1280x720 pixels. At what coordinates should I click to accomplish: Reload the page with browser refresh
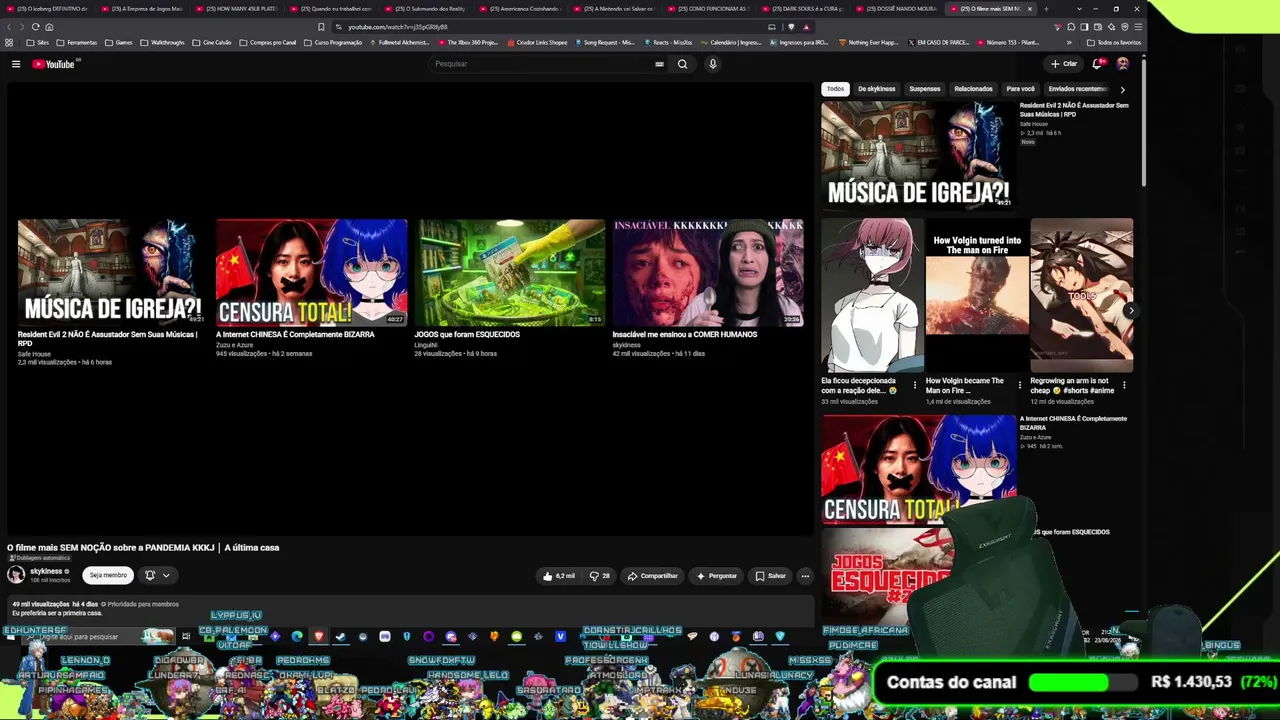pos(35,27)
